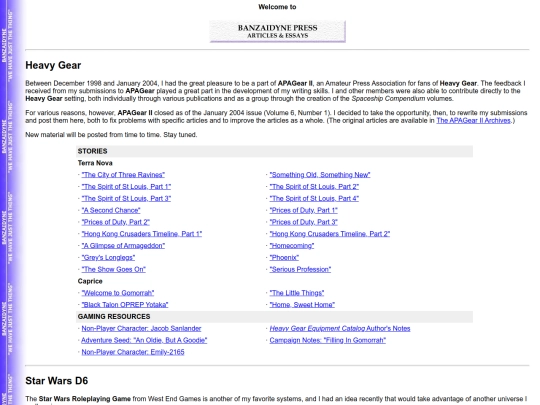
Task: Open "The Spirit of St Louis, Part 1"
Action: (x=126, y=187)
